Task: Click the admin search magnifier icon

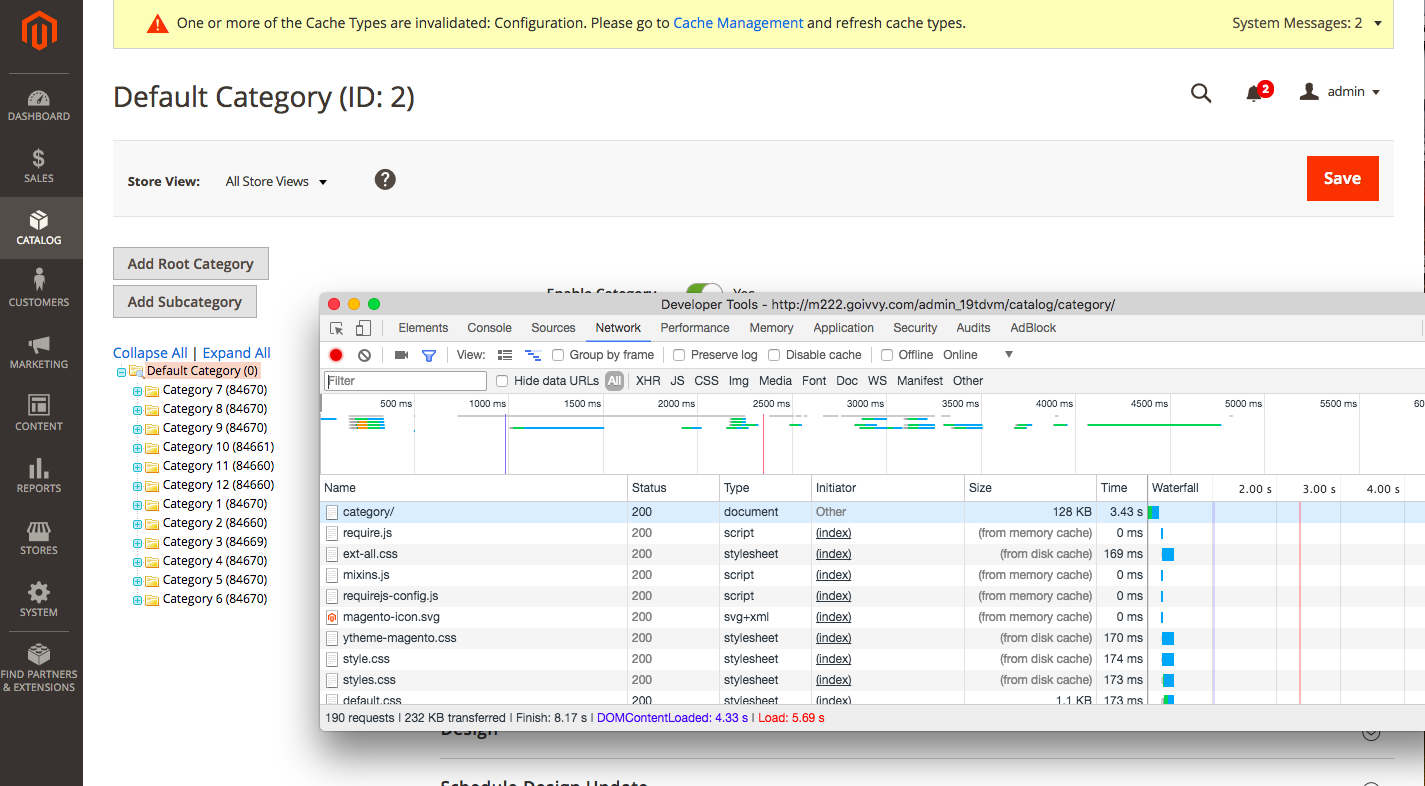Action: click(x=1201, y=93)
